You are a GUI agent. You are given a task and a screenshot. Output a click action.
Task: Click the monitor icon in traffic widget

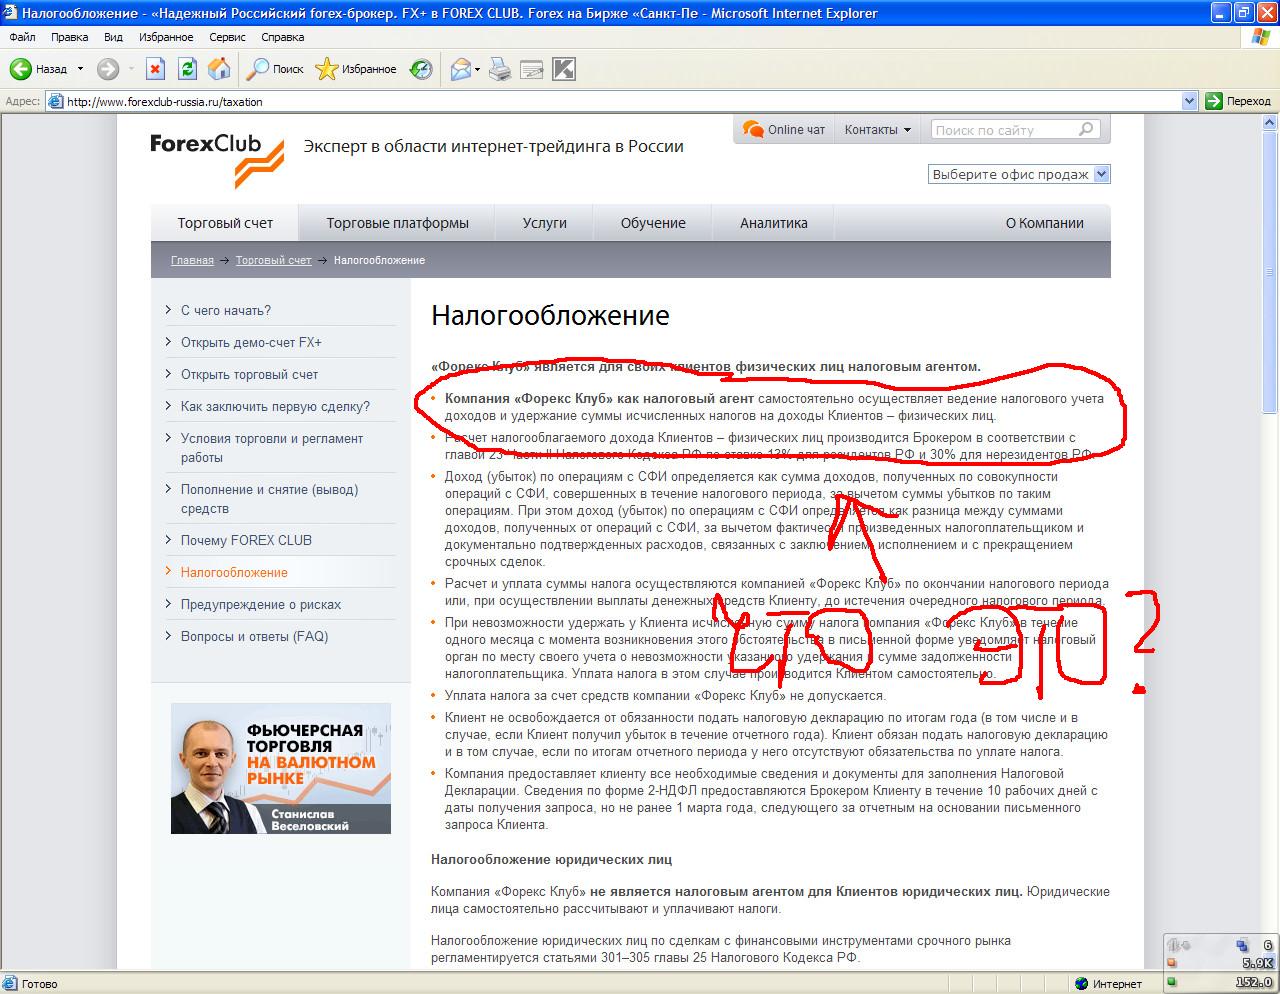coord(1242,944)
